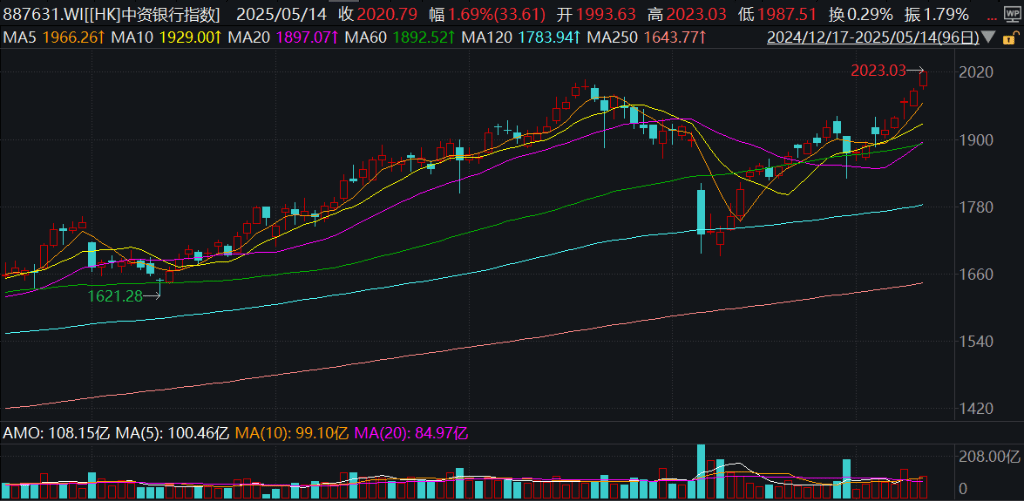Click the WP monitor icon

(1012, 14)
